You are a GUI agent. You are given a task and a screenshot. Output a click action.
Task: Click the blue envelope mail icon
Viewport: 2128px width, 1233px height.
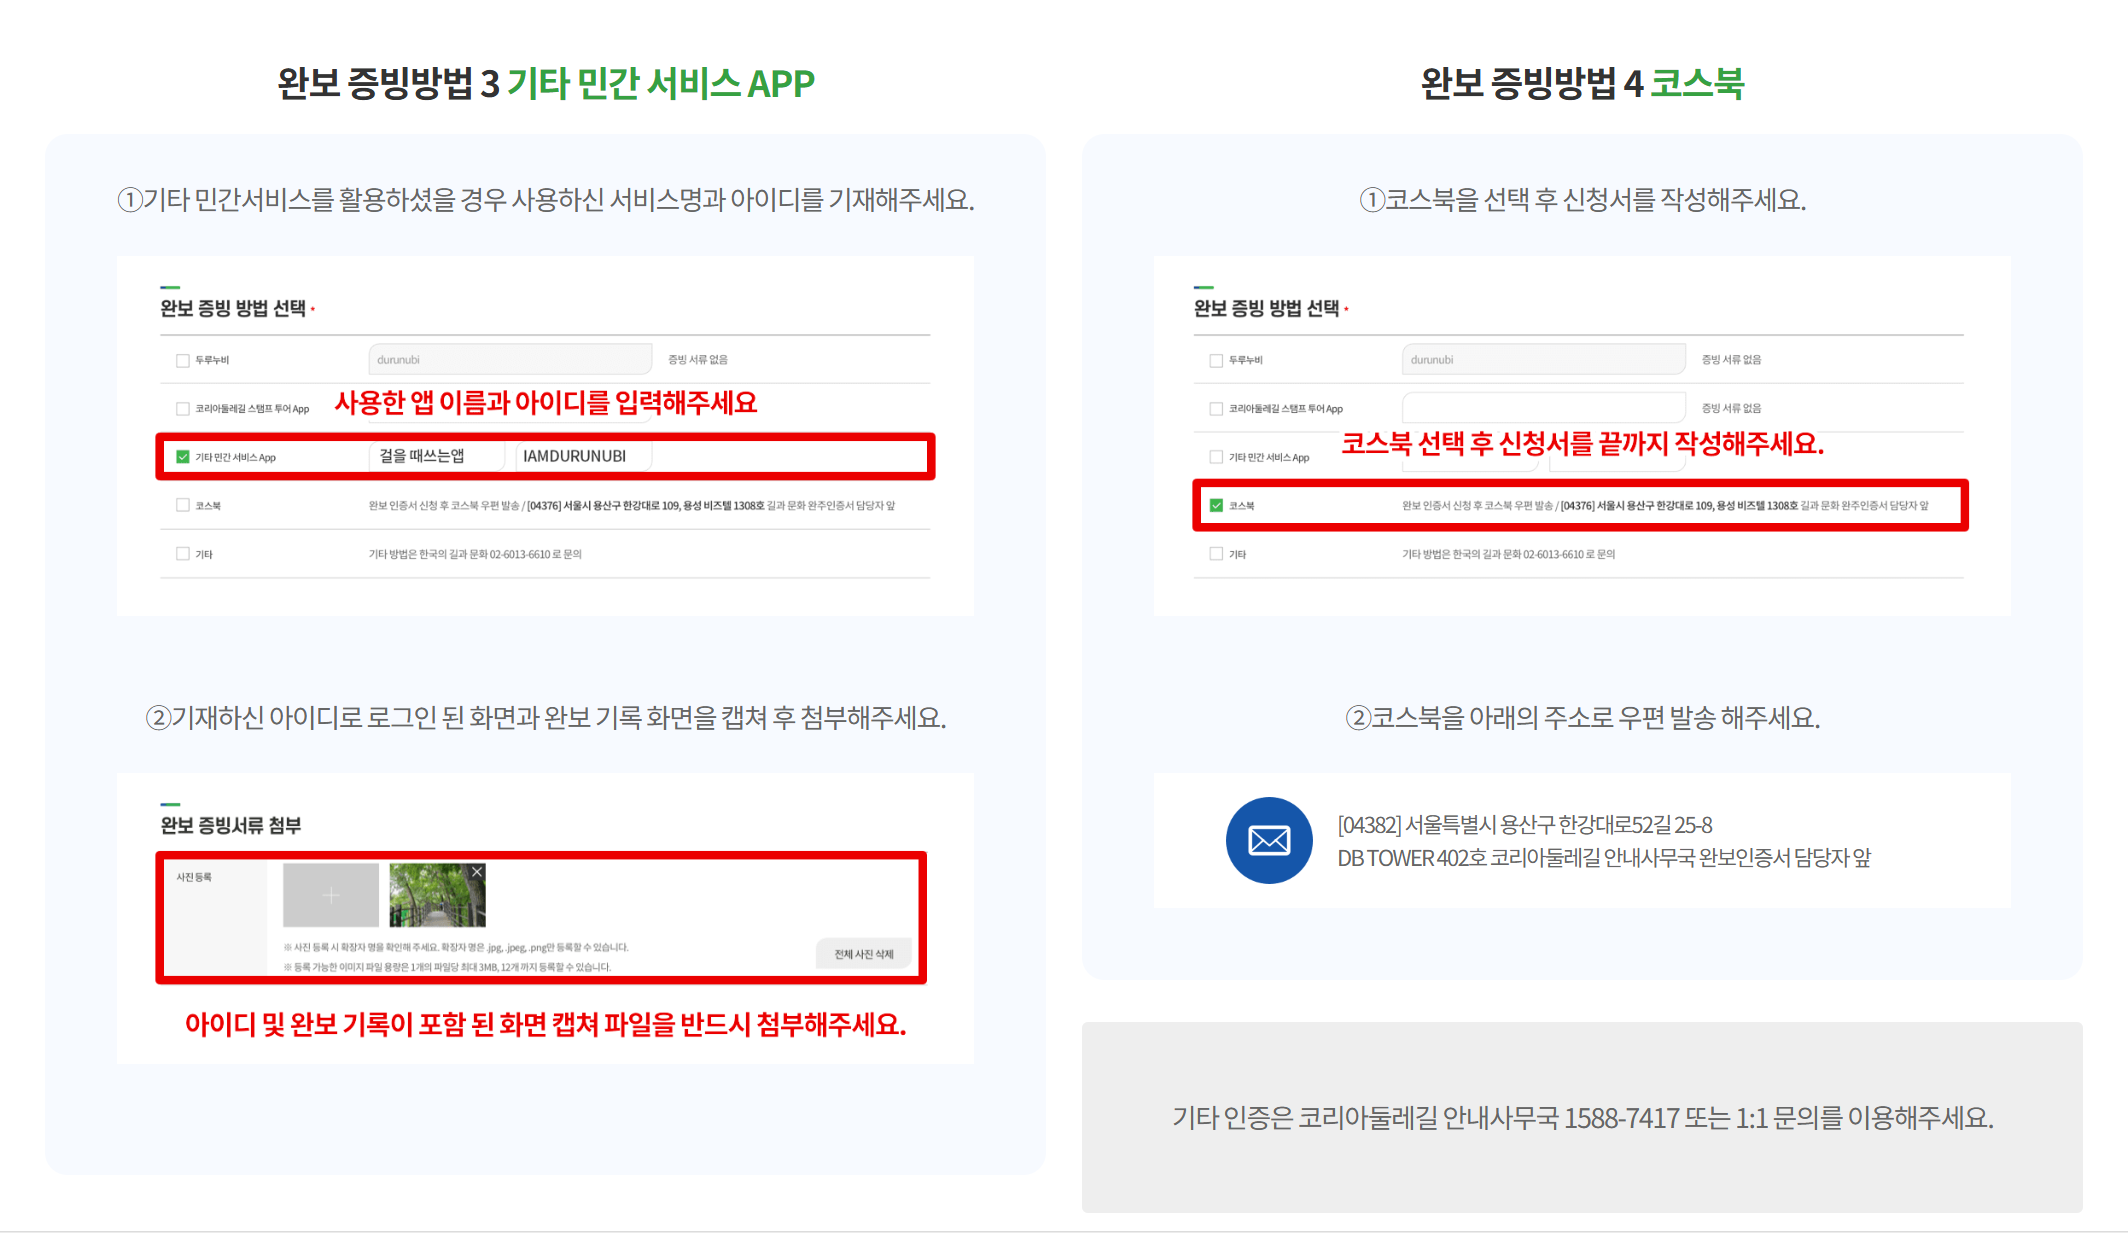click(x=1269, y=840)
